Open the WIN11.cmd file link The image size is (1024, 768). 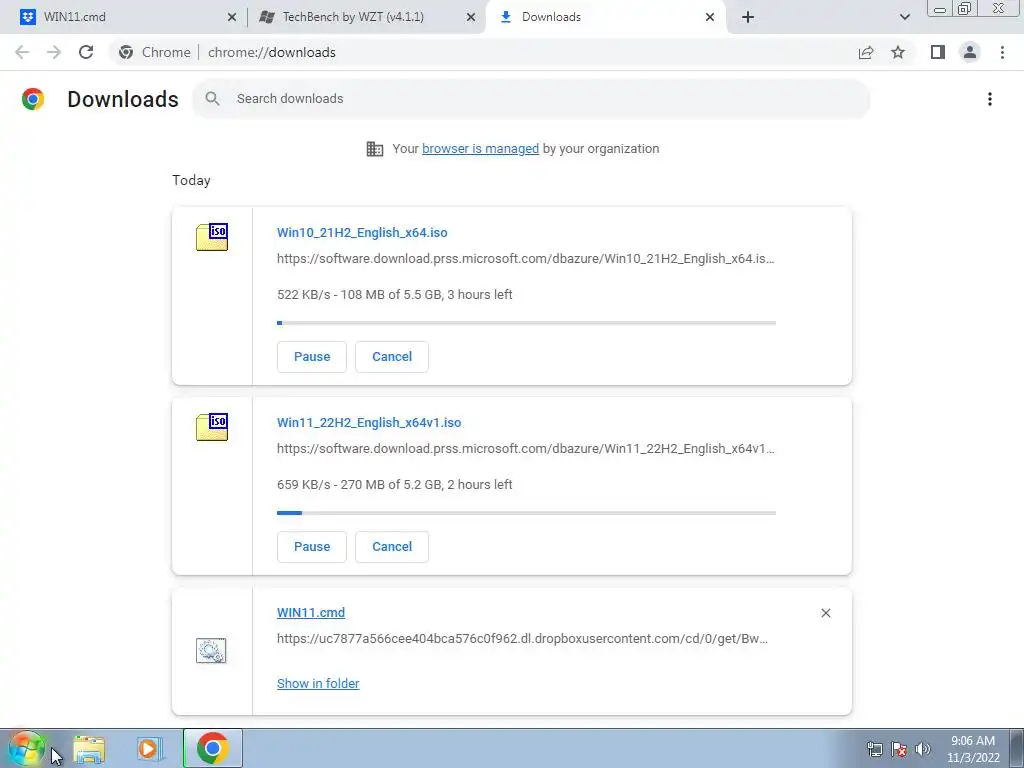pos(311,613)
